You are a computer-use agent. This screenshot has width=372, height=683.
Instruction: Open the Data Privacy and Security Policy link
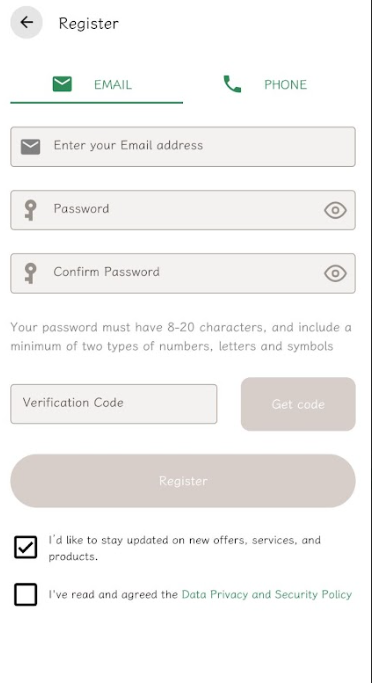(x=267, y=595)
